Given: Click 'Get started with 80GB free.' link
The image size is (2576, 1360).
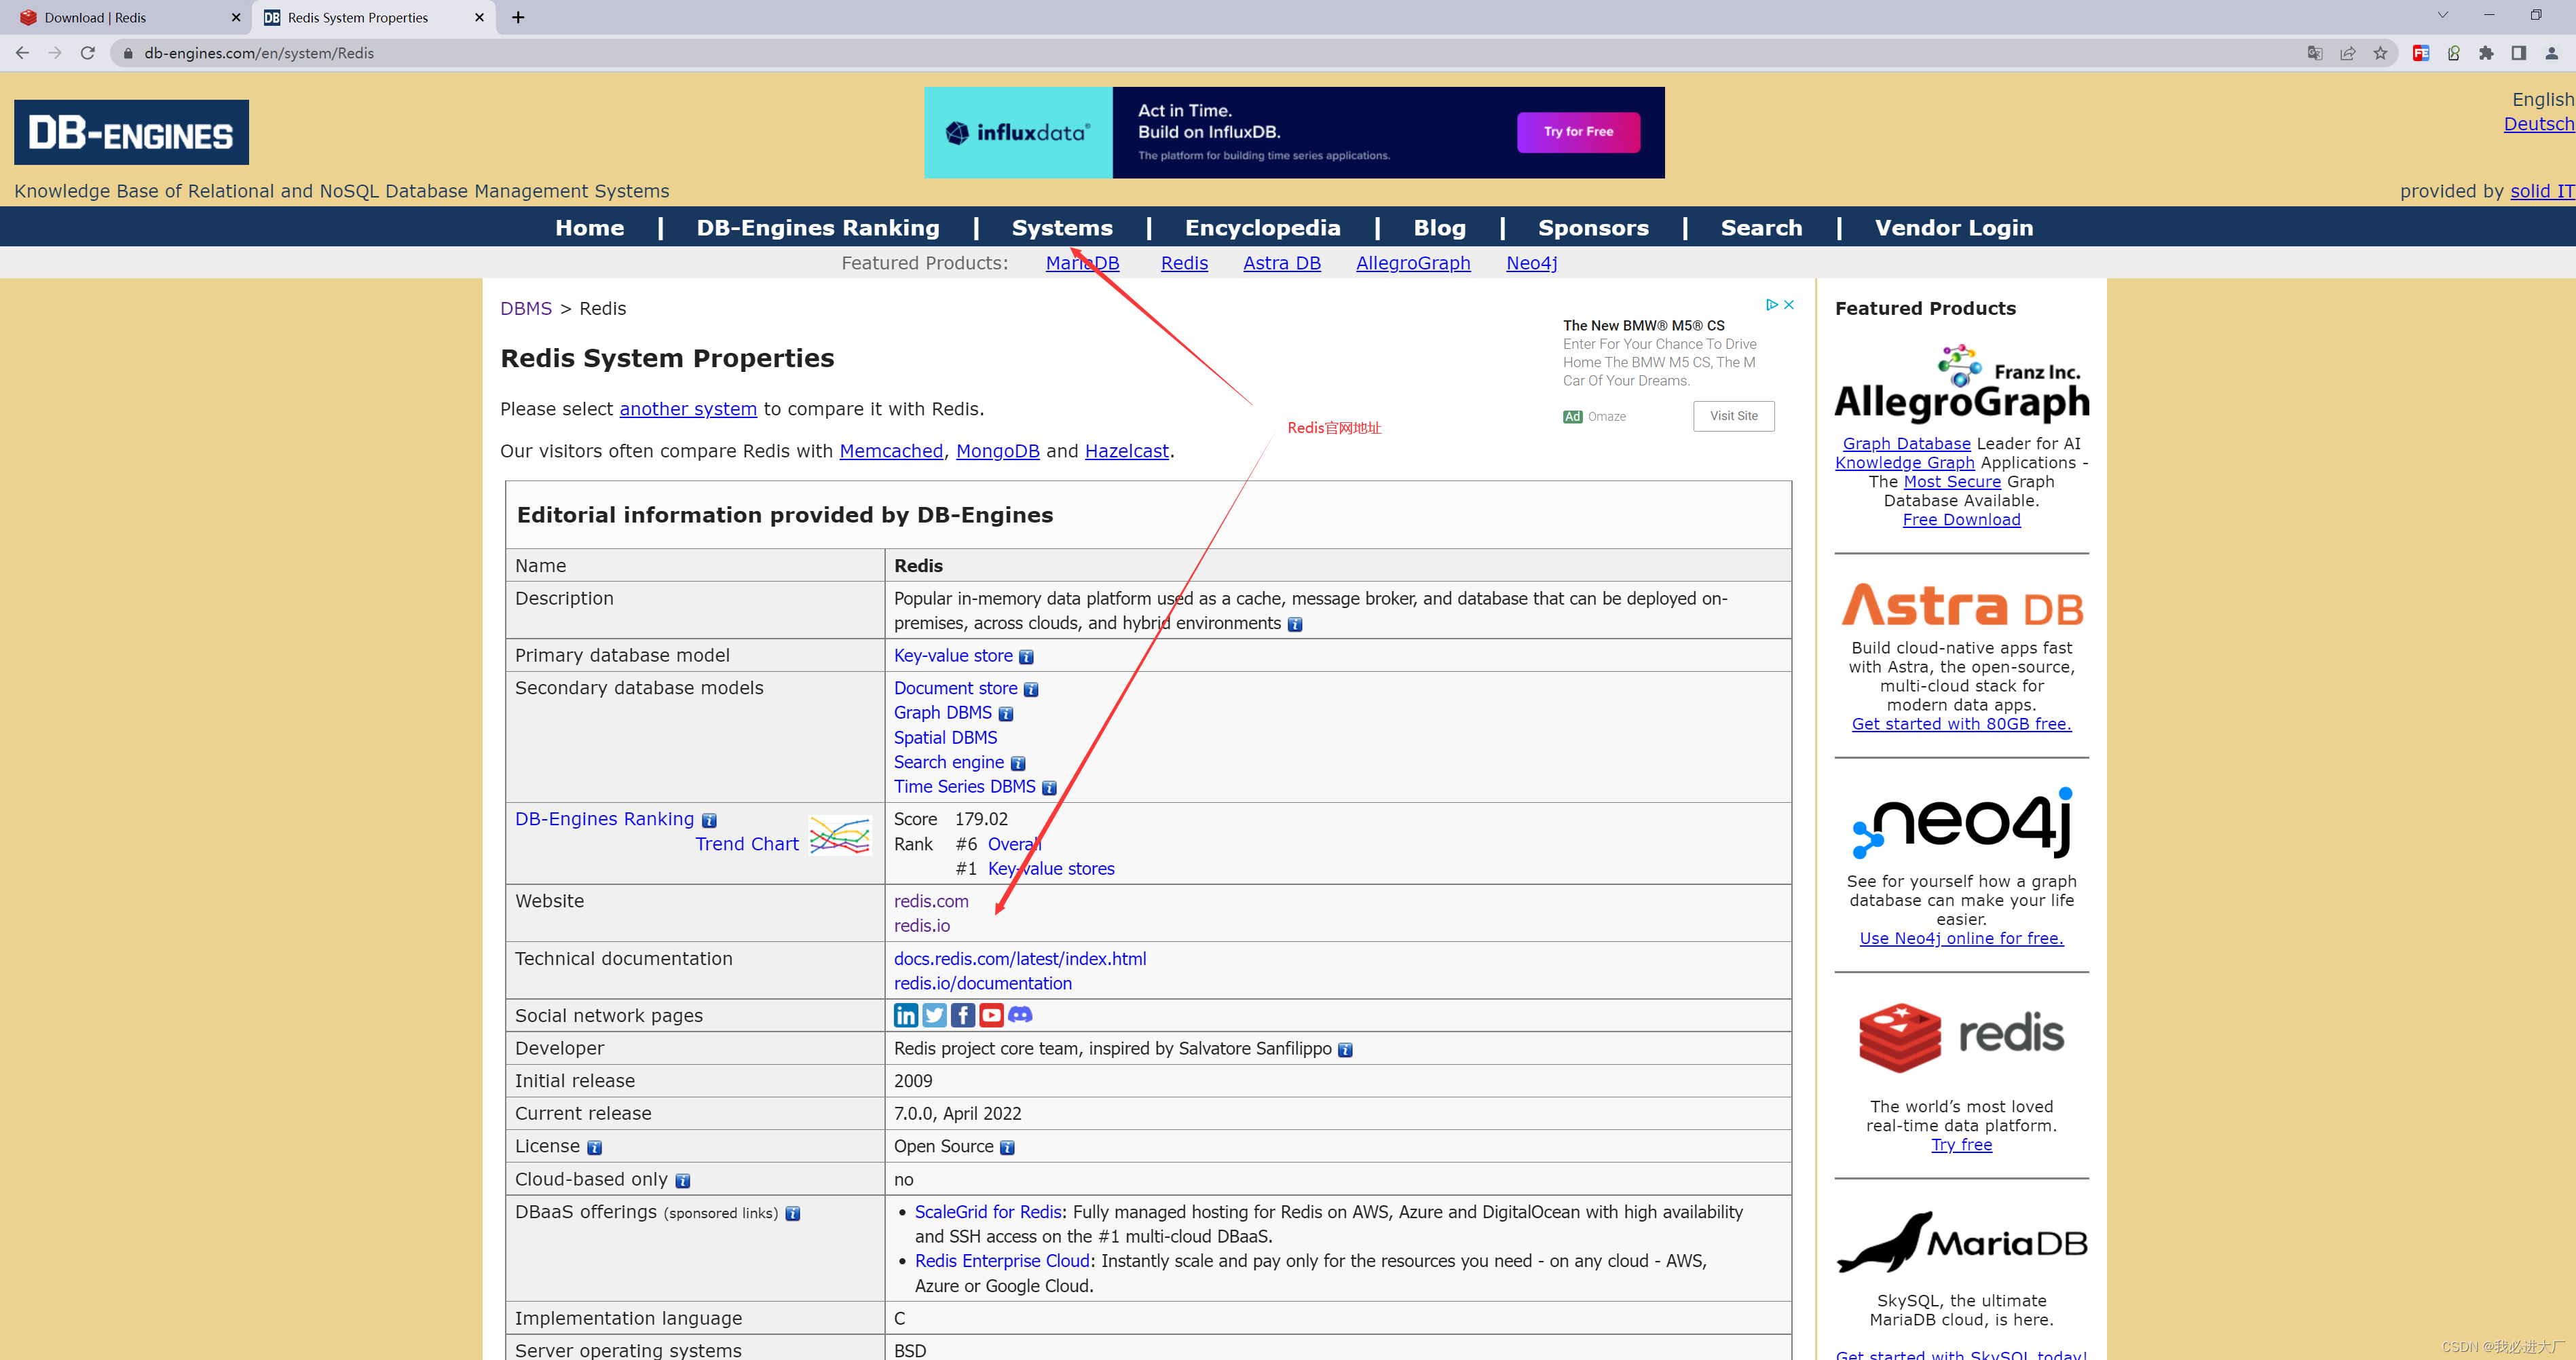Looking at the screenshot, I should (x=1961, y=724).
